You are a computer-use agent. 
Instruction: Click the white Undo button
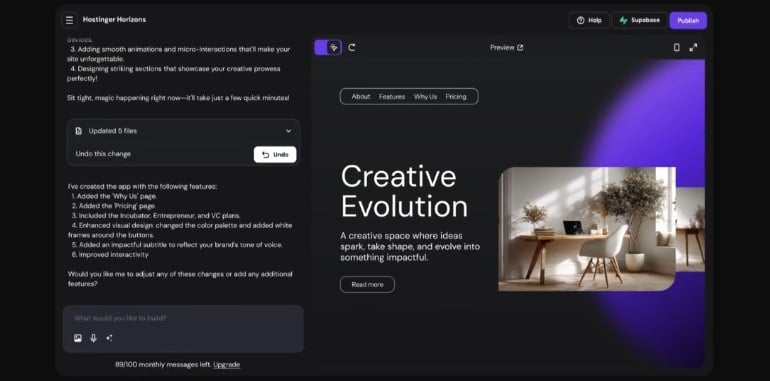point(275,154)
